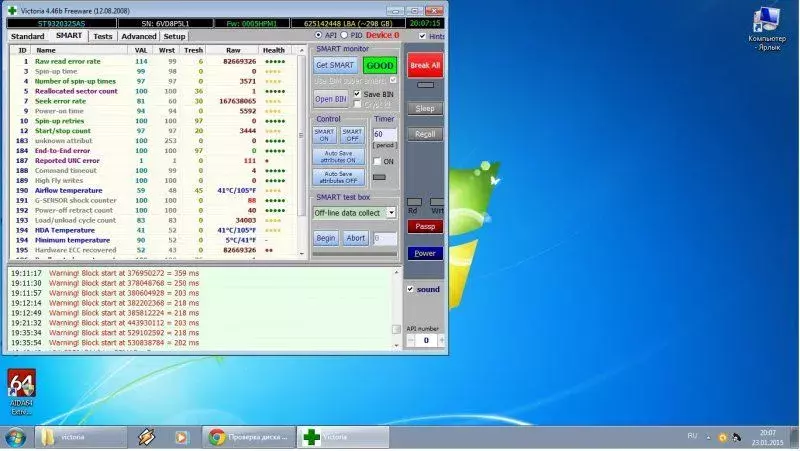Click the RU language indicator

click(x=692, y=436)
